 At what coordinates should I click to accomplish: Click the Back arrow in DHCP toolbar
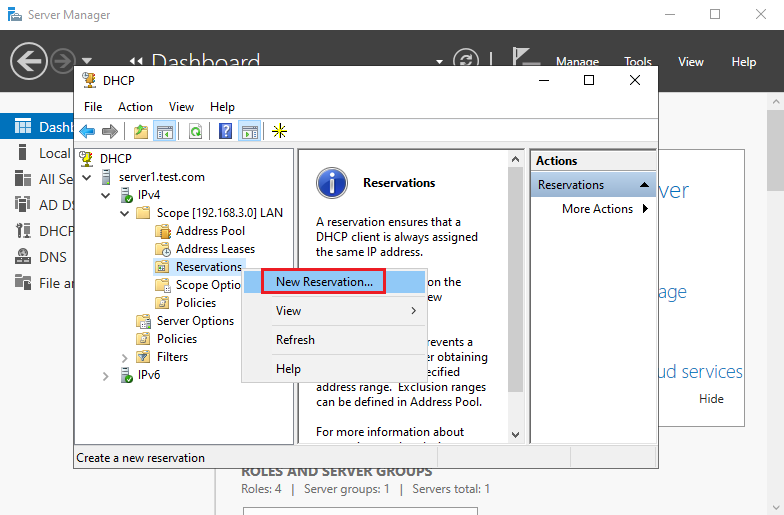pyautogui.click(x=87, y=131)
